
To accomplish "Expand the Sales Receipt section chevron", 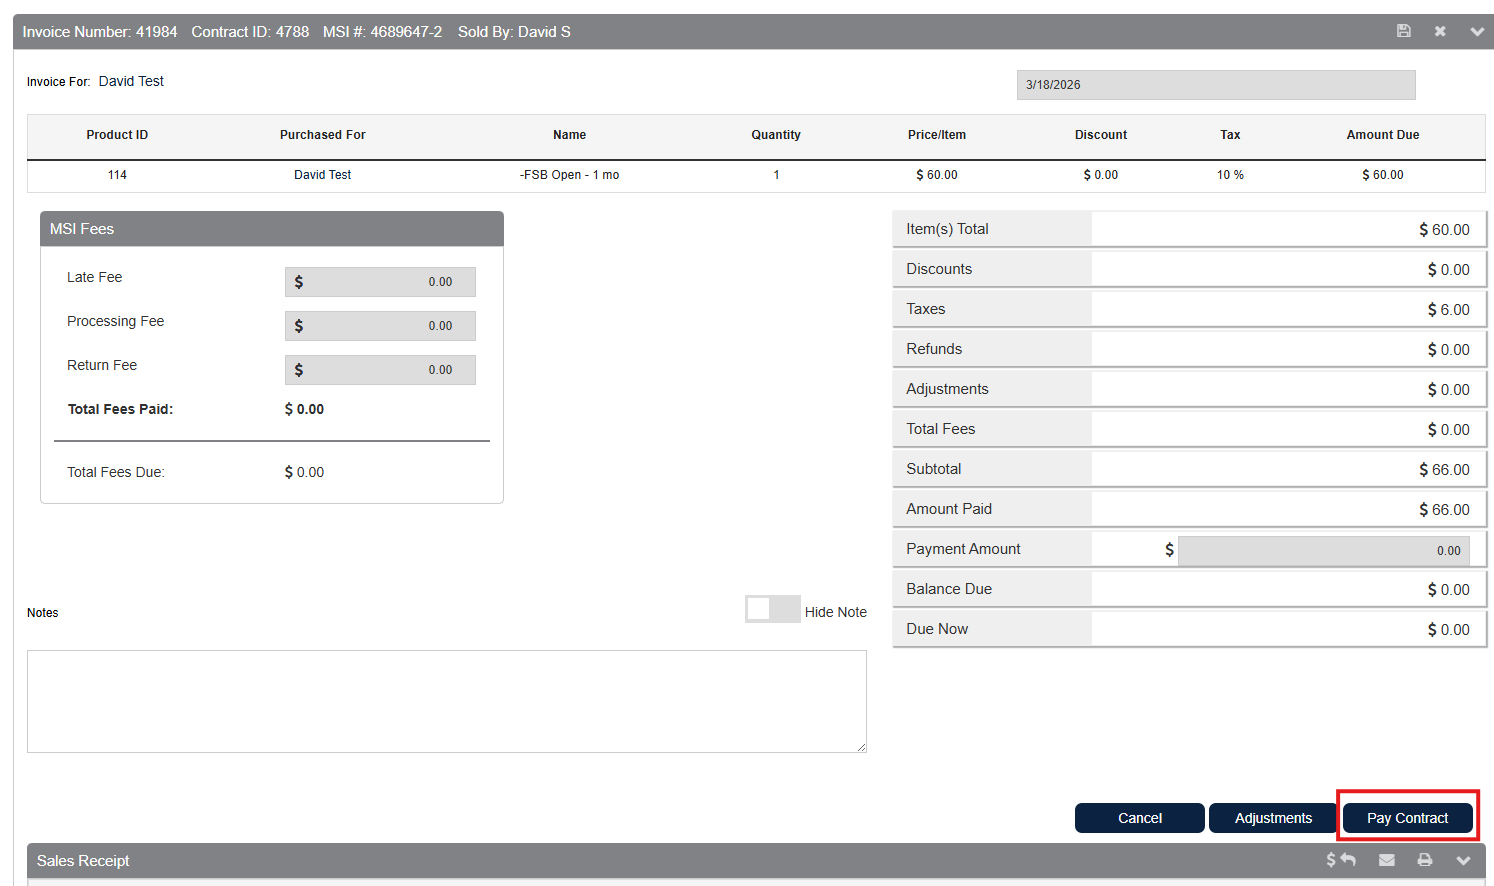I will (x=1464, y=860).
